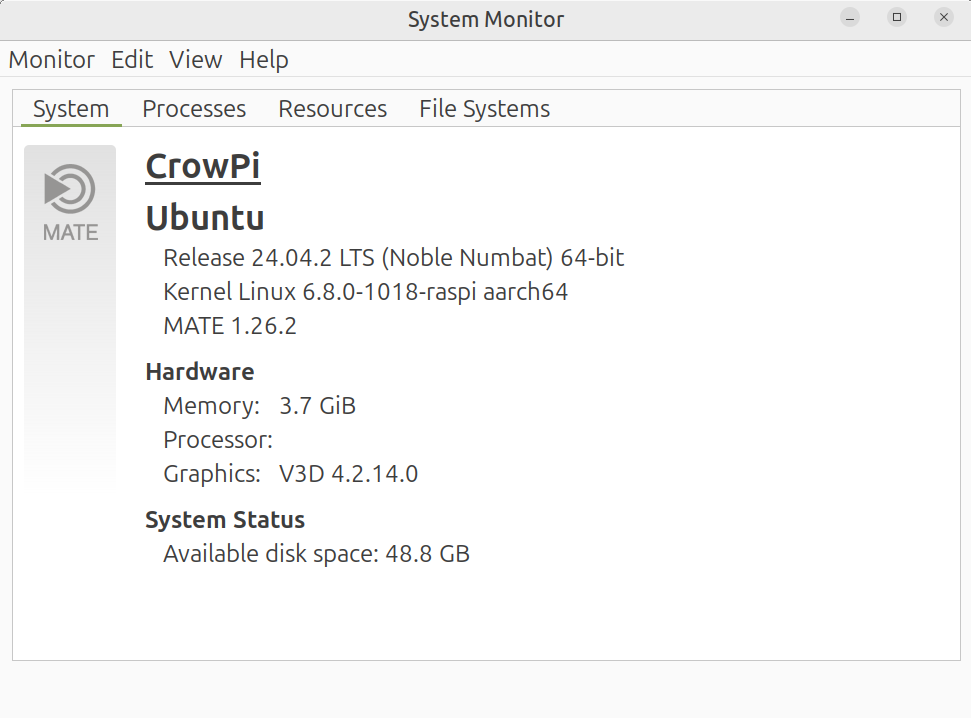Maximize the System Monitor window

pyautogui.click(x=897, y=17)
